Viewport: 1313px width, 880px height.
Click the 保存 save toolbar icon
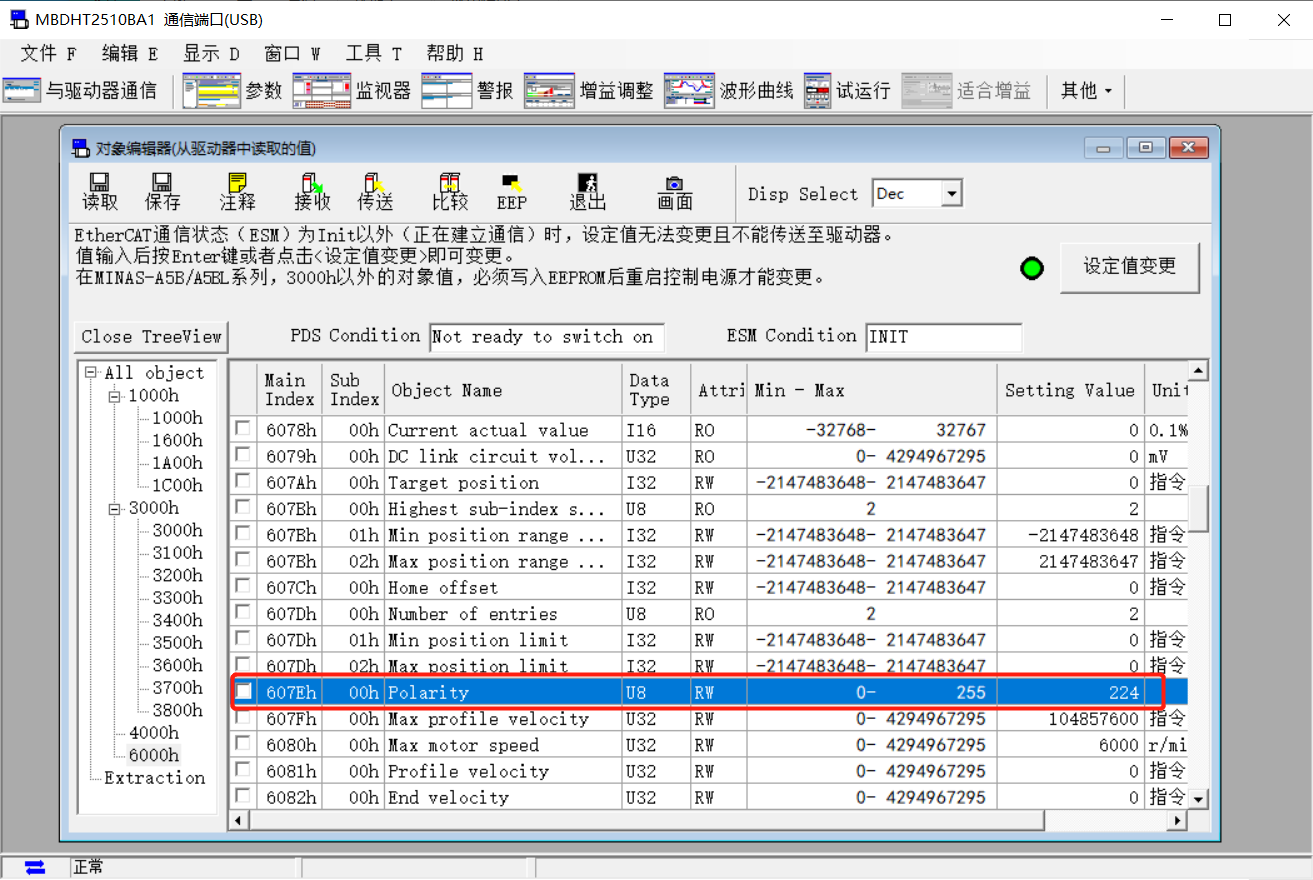(x=162, y=192)
